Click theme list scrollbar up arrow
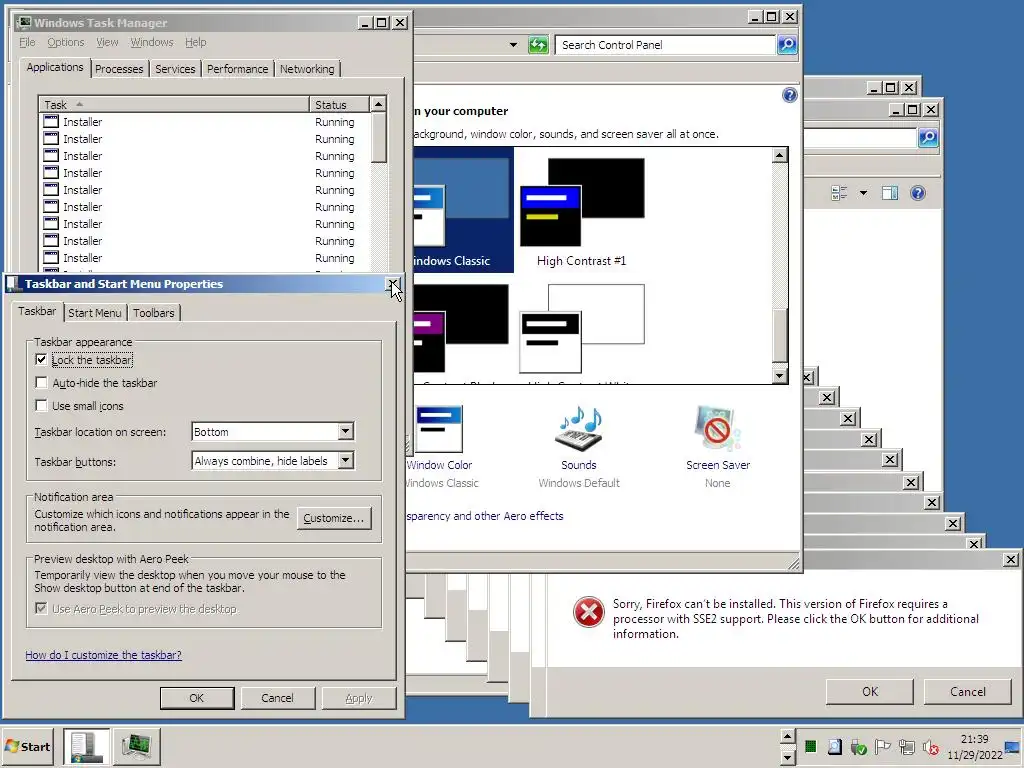Viewport: 1024px width, 768px height. pyautogui.click(x=779, y=155)
